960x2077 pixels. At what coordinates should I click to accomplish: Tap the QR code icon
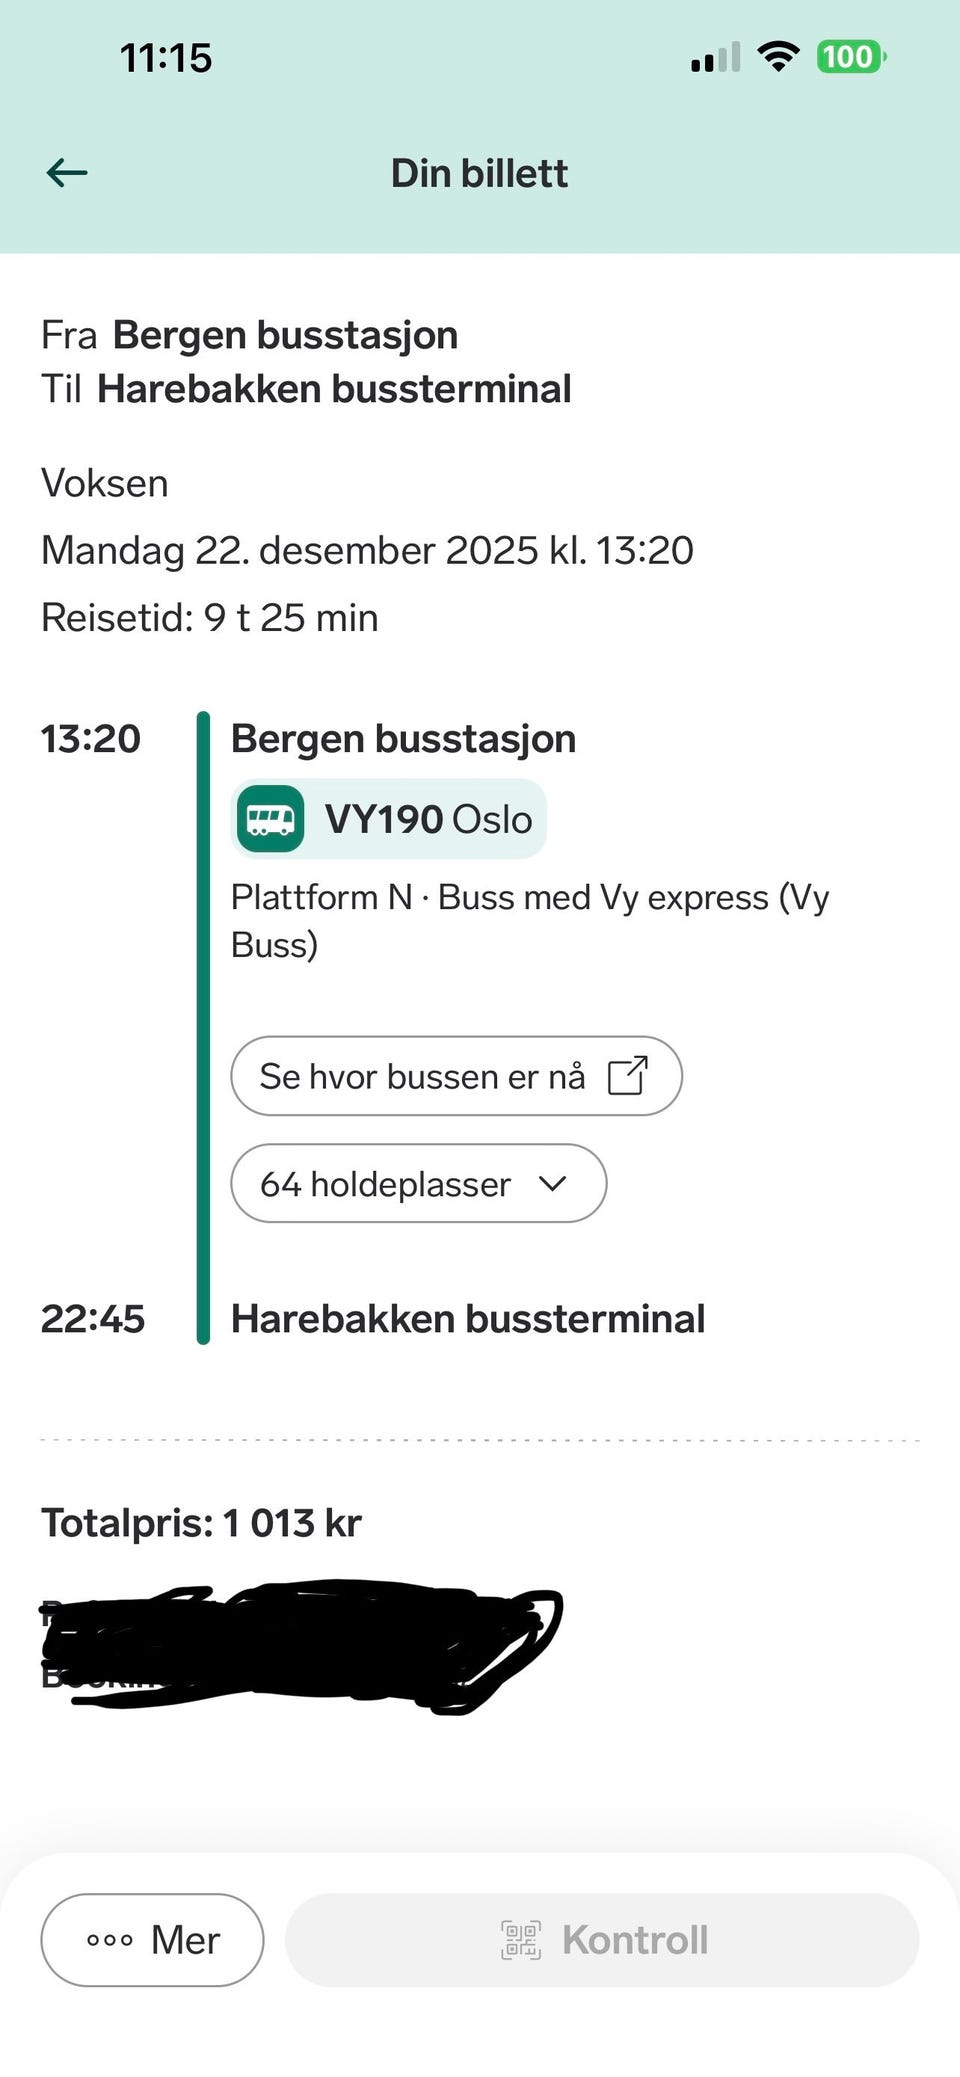click(x=520, y=1940)
